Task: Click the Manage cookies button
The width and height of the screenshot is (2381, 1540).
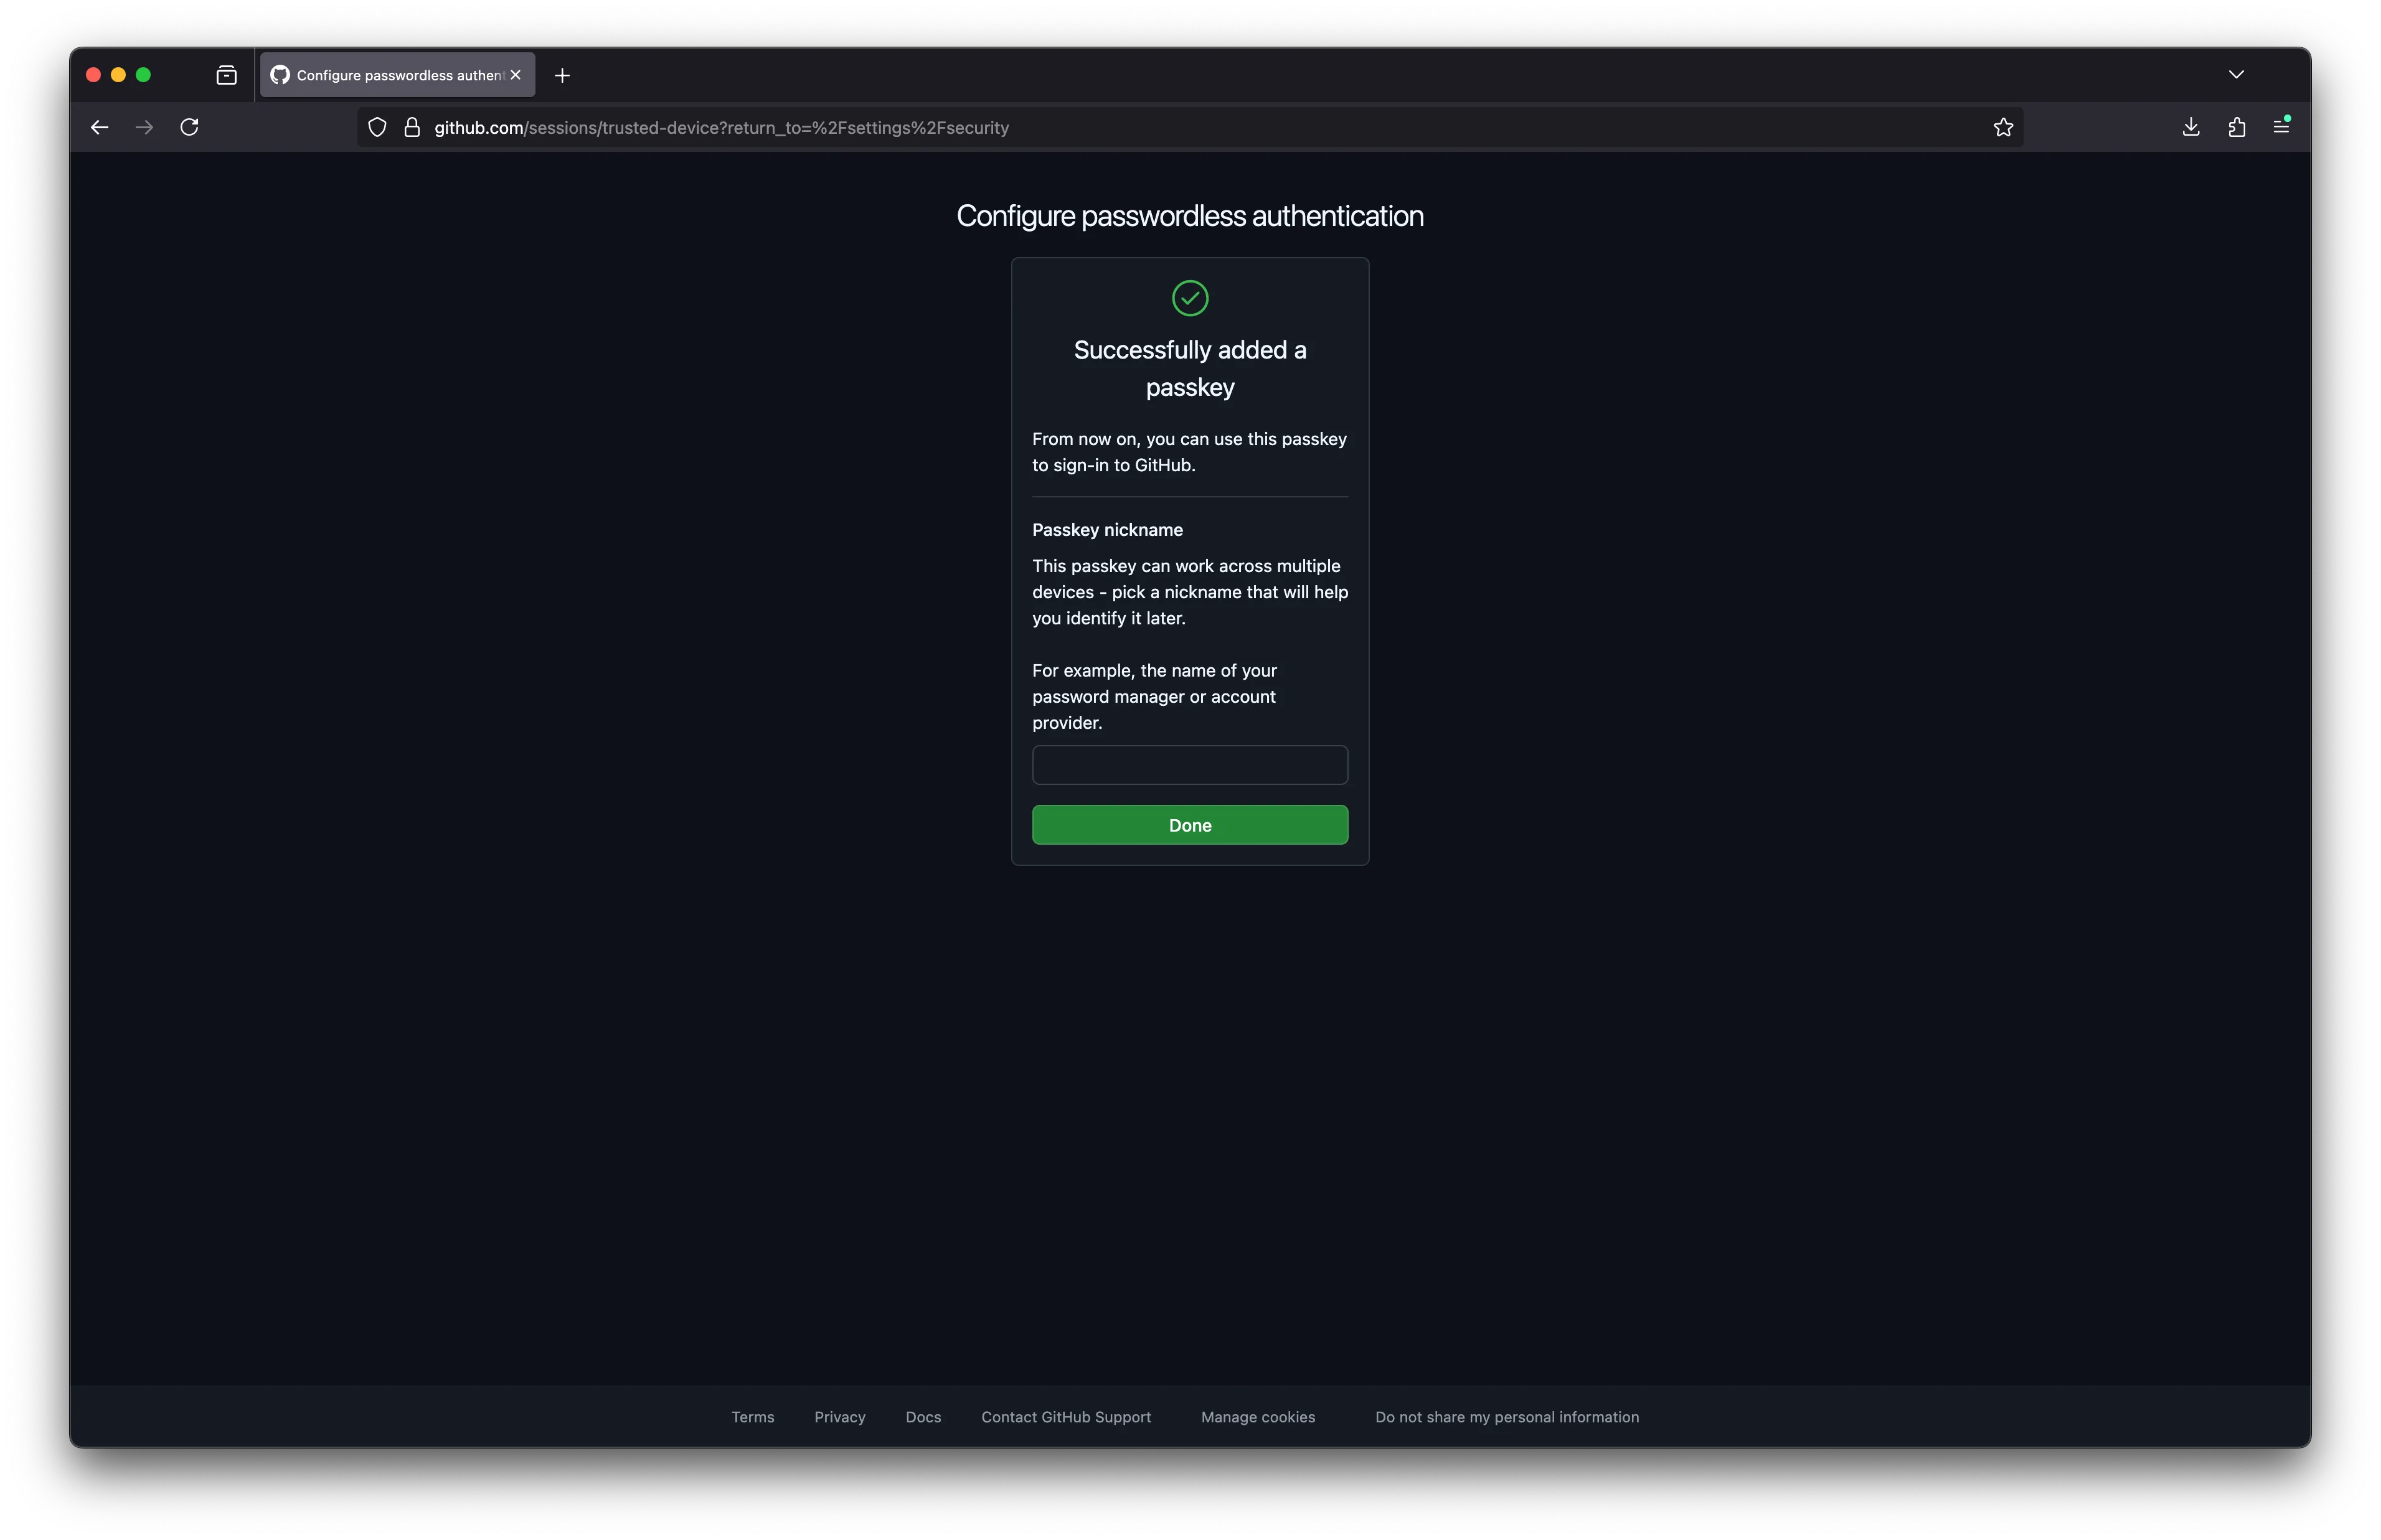Action: click(1257, 1417)
